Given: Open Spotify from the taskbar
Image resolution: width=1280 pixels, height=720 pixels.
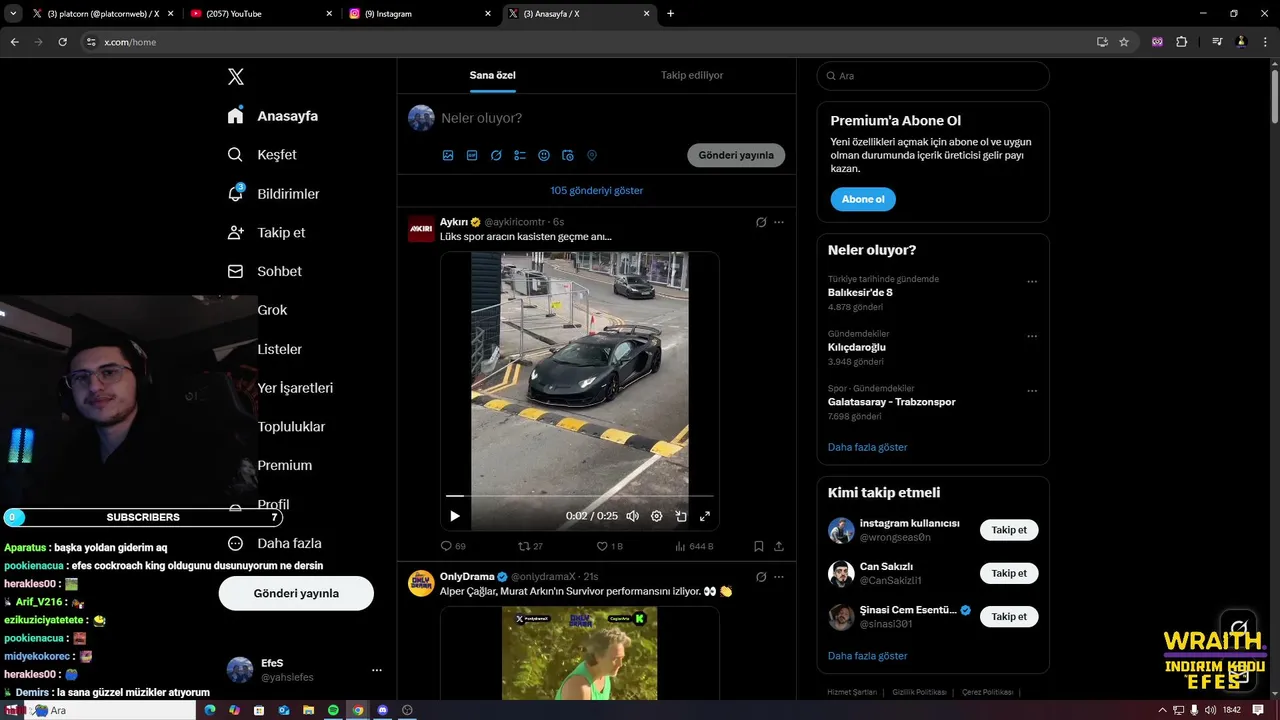Looking at the screenshot, I should tap(333, 710).
